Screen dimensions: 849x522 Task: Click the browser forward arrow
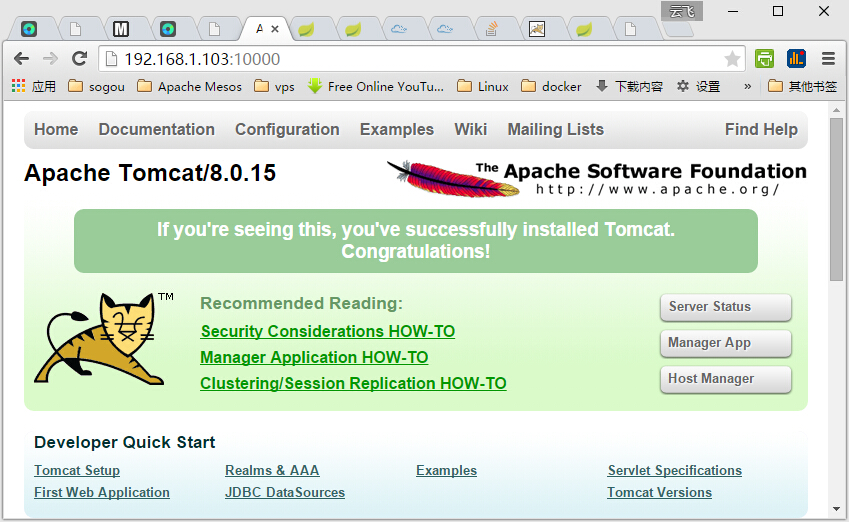coord(50,58)
